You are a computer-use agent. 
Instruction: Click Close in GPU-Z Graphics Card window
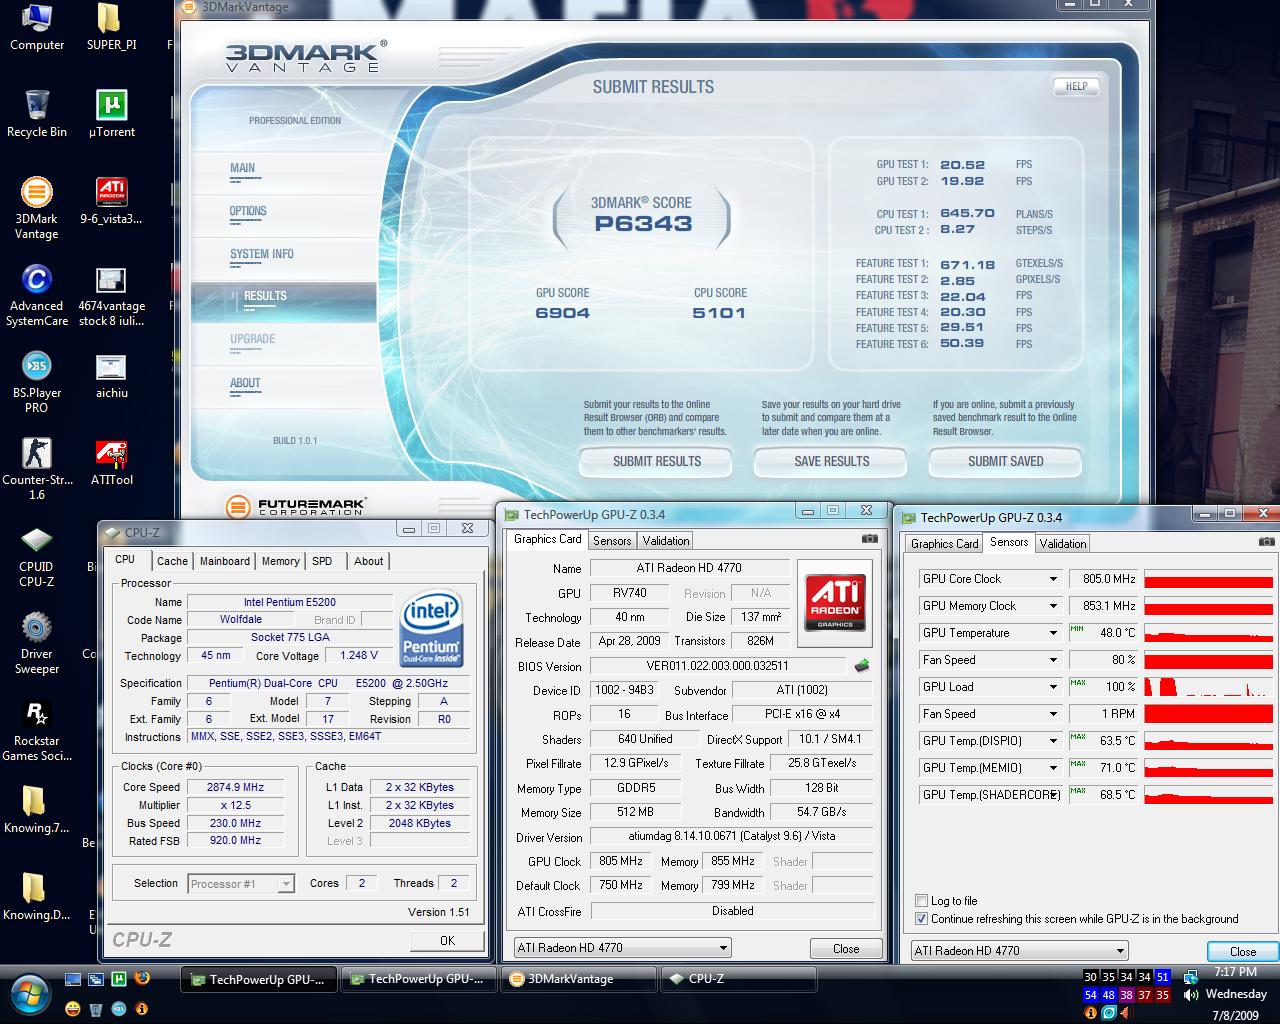pos(846,949)
